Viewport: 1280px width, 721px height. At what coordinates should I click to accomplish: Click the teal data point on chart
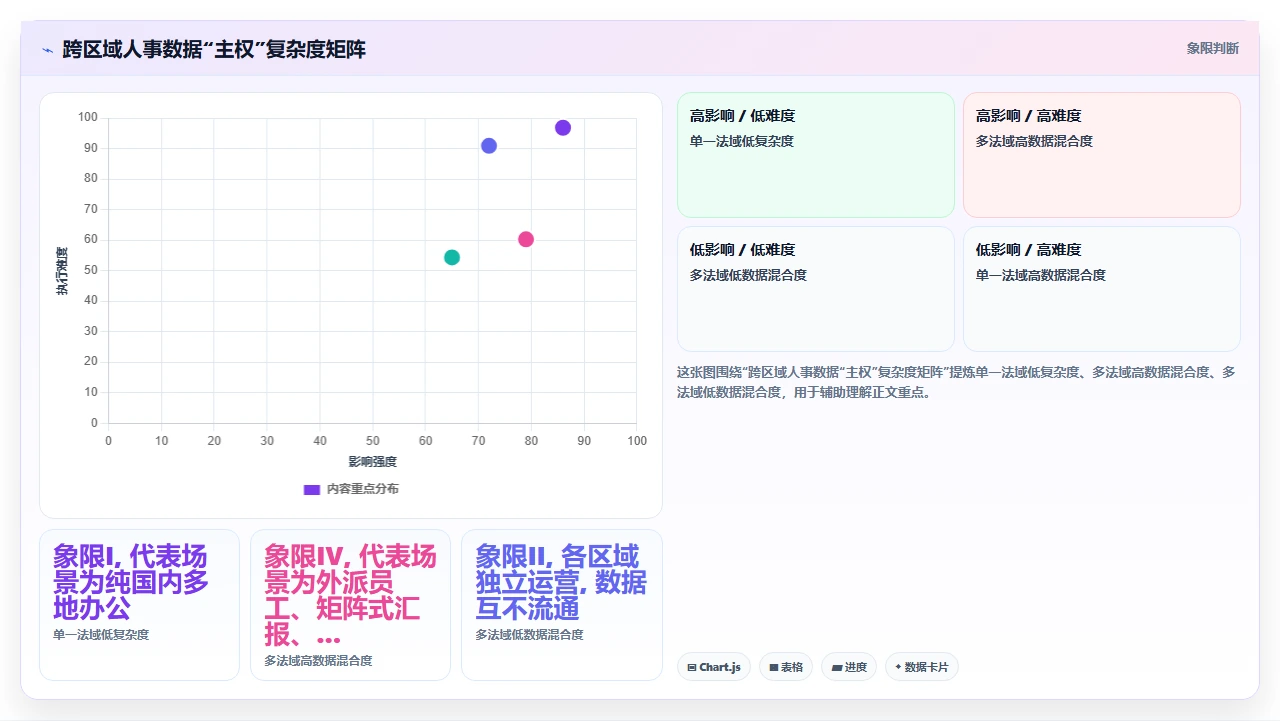452,257
